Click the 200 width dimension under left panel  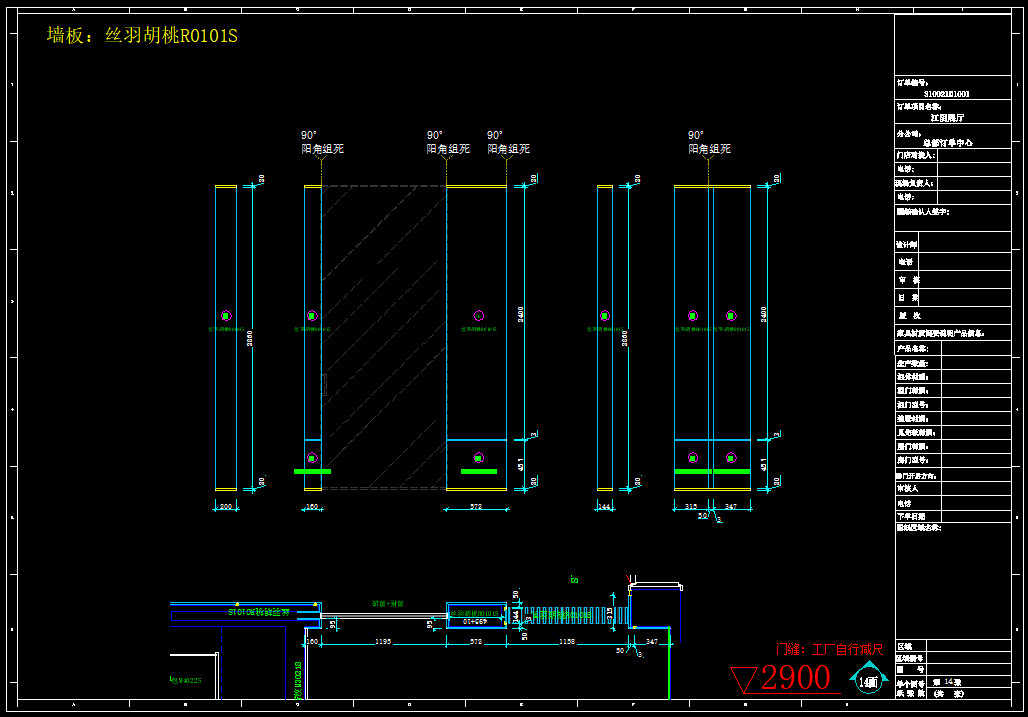coord(226,507)
